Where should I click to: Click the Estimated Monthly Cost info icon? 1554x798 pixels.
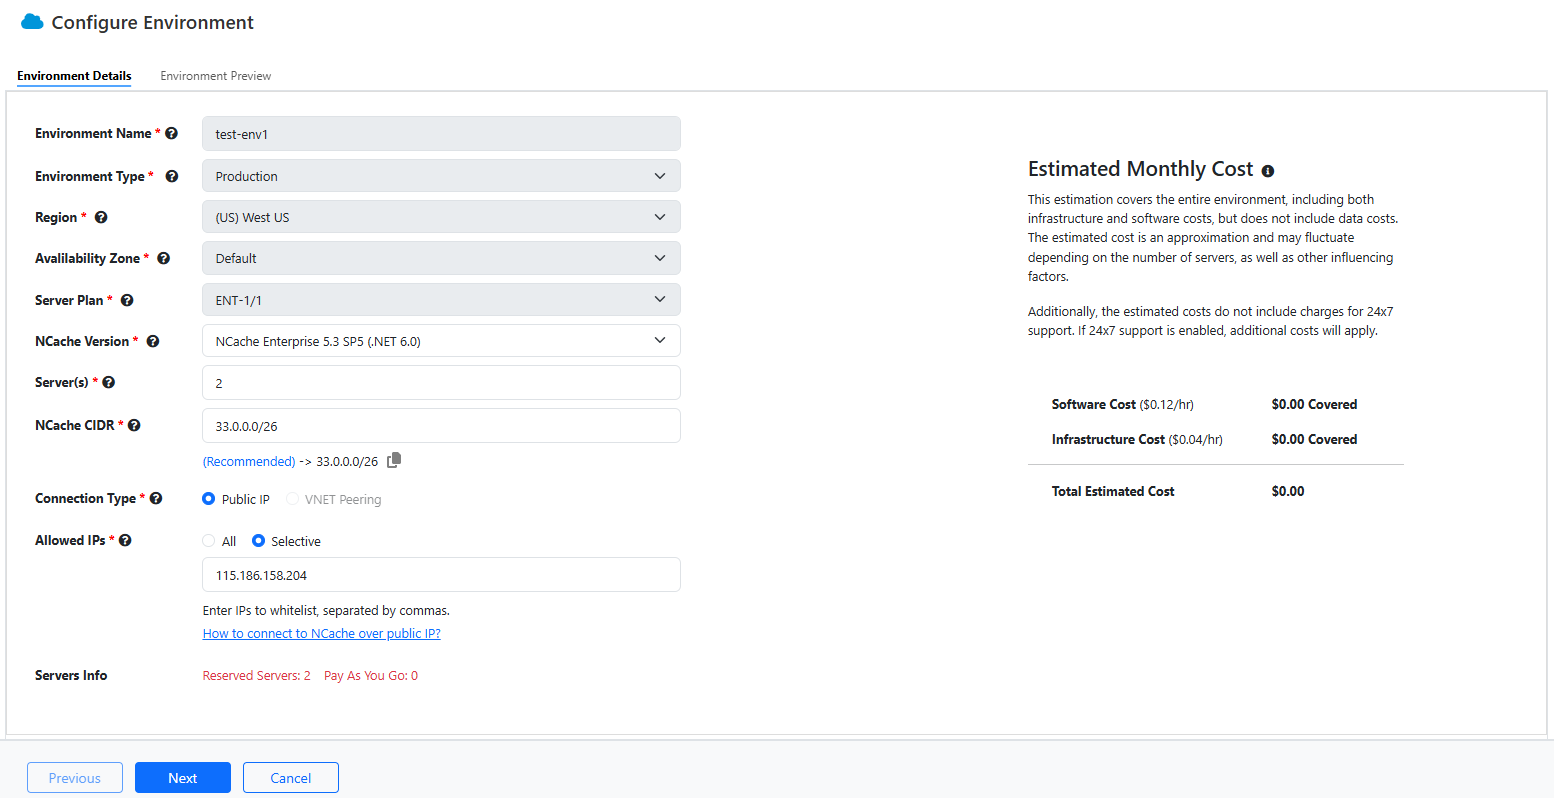click(1268, 171)
